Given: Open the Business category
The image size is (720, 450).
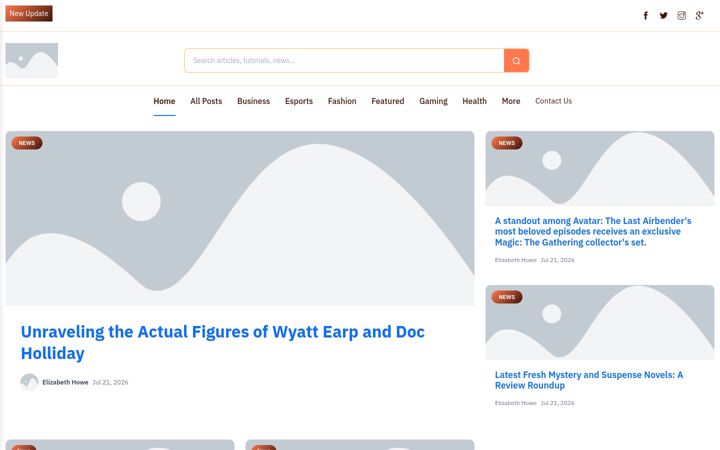Looking at the screenshot, I should pyautogui.click(x=253, y=101).
